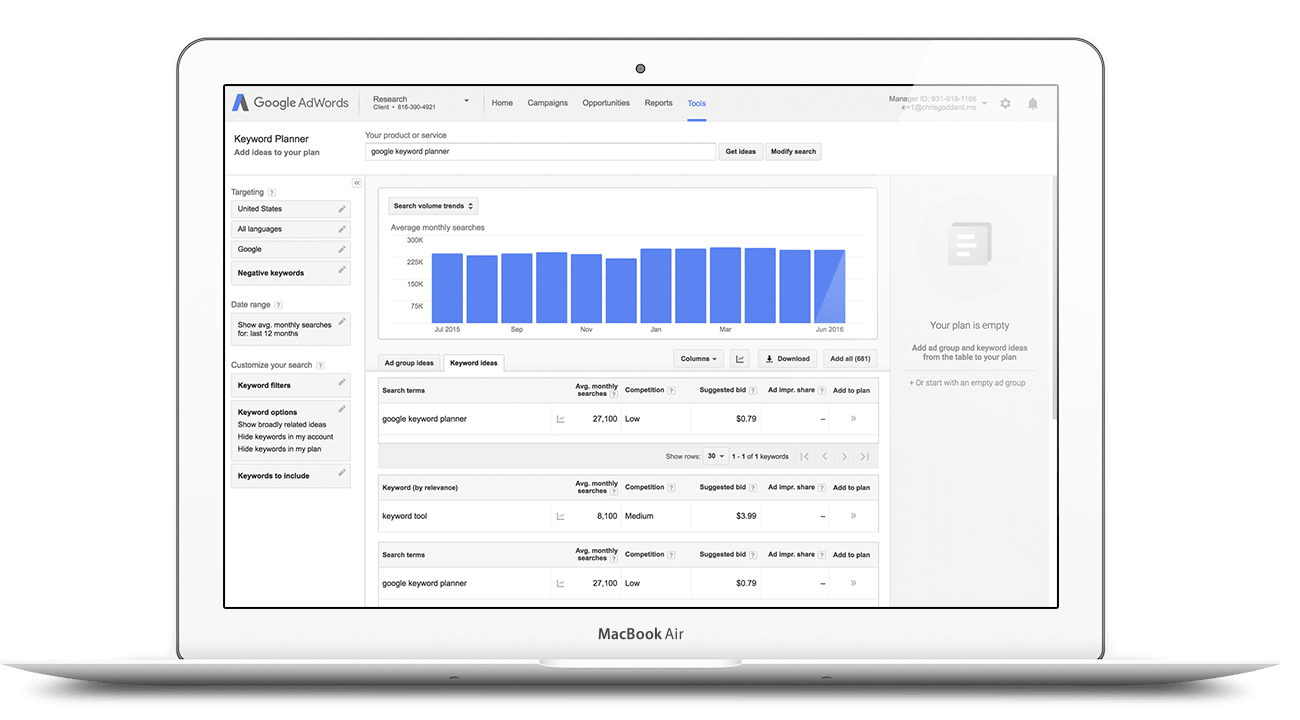Edit Keyword filters using pencil icon
Screen dimensions: 1300x720
pyautogui.click(x=342, y=383)
